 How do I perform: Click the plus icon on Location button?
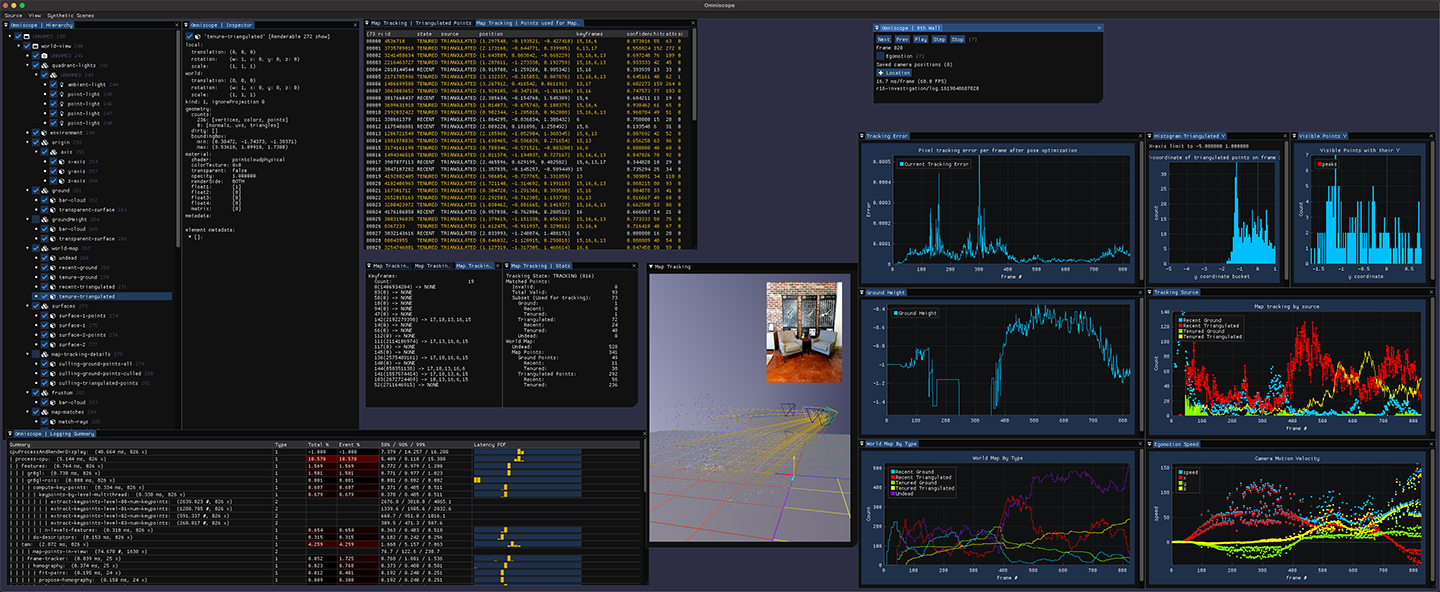pyautogui.click(x=881, y=73)
